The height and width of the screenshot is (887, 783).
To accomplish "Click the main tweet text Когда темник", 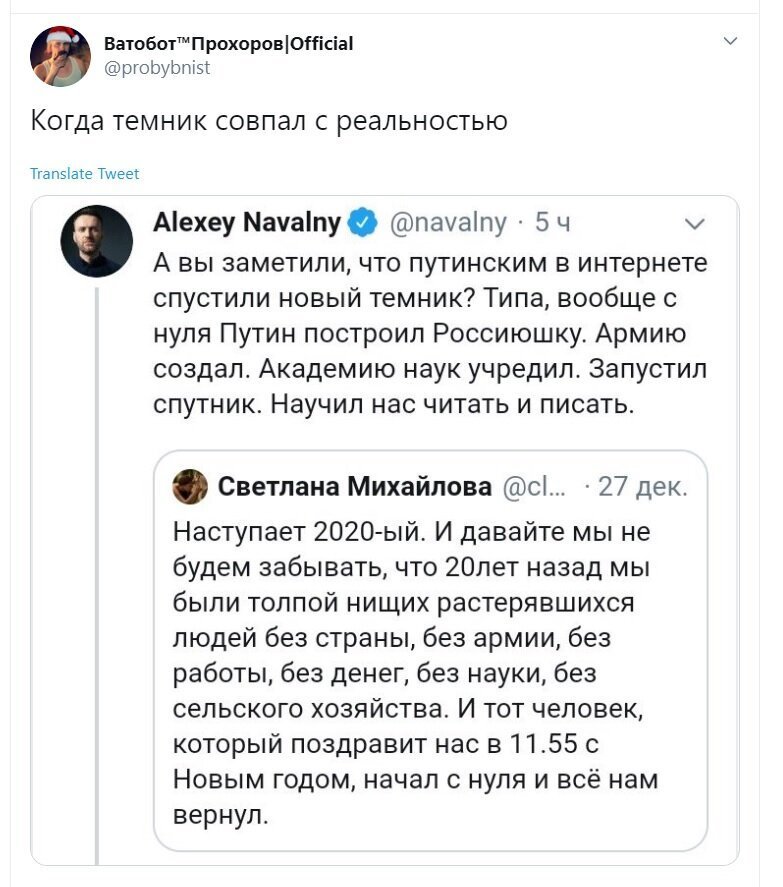I will pos(269,120).
